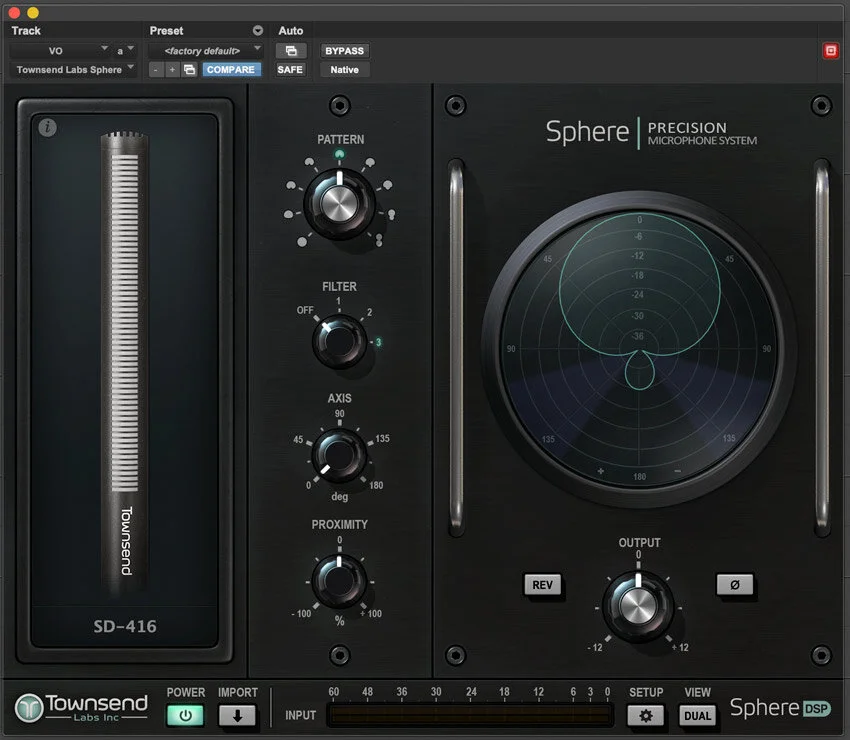This screenshot has height=740, width=850.
Task: Click the info icon on microphone display
Action: click(48, 127)
